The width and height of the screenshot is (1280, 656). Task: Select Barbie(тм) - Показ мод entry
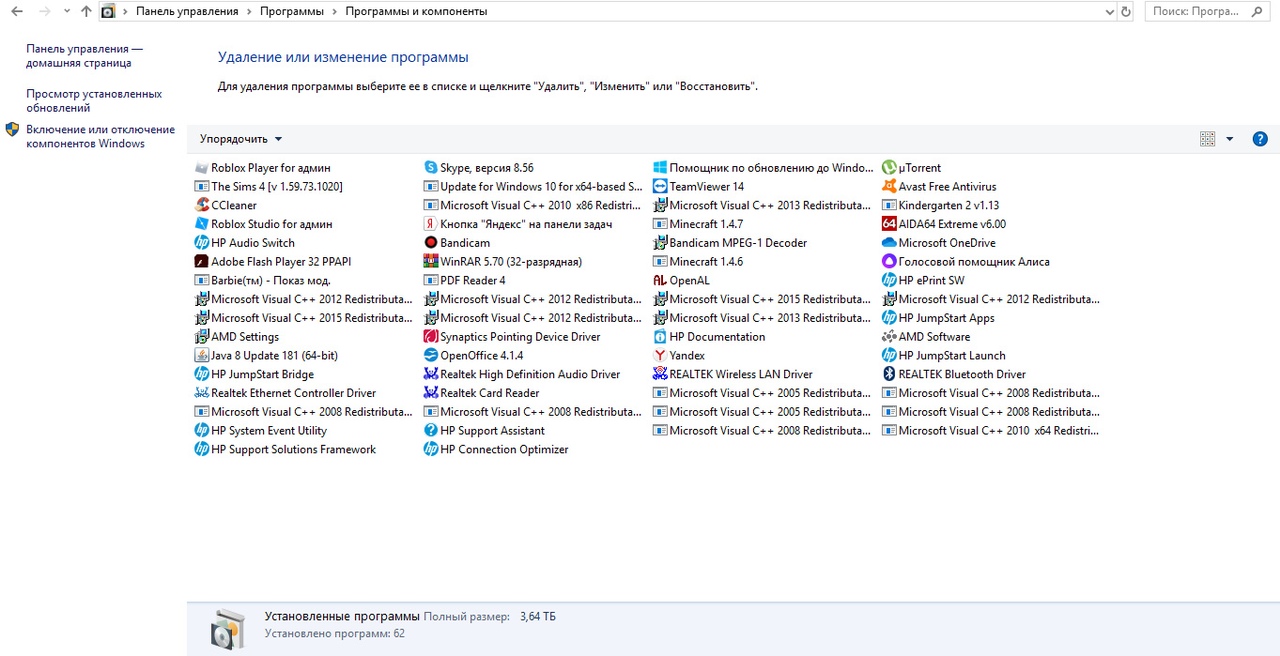(262, 280)
